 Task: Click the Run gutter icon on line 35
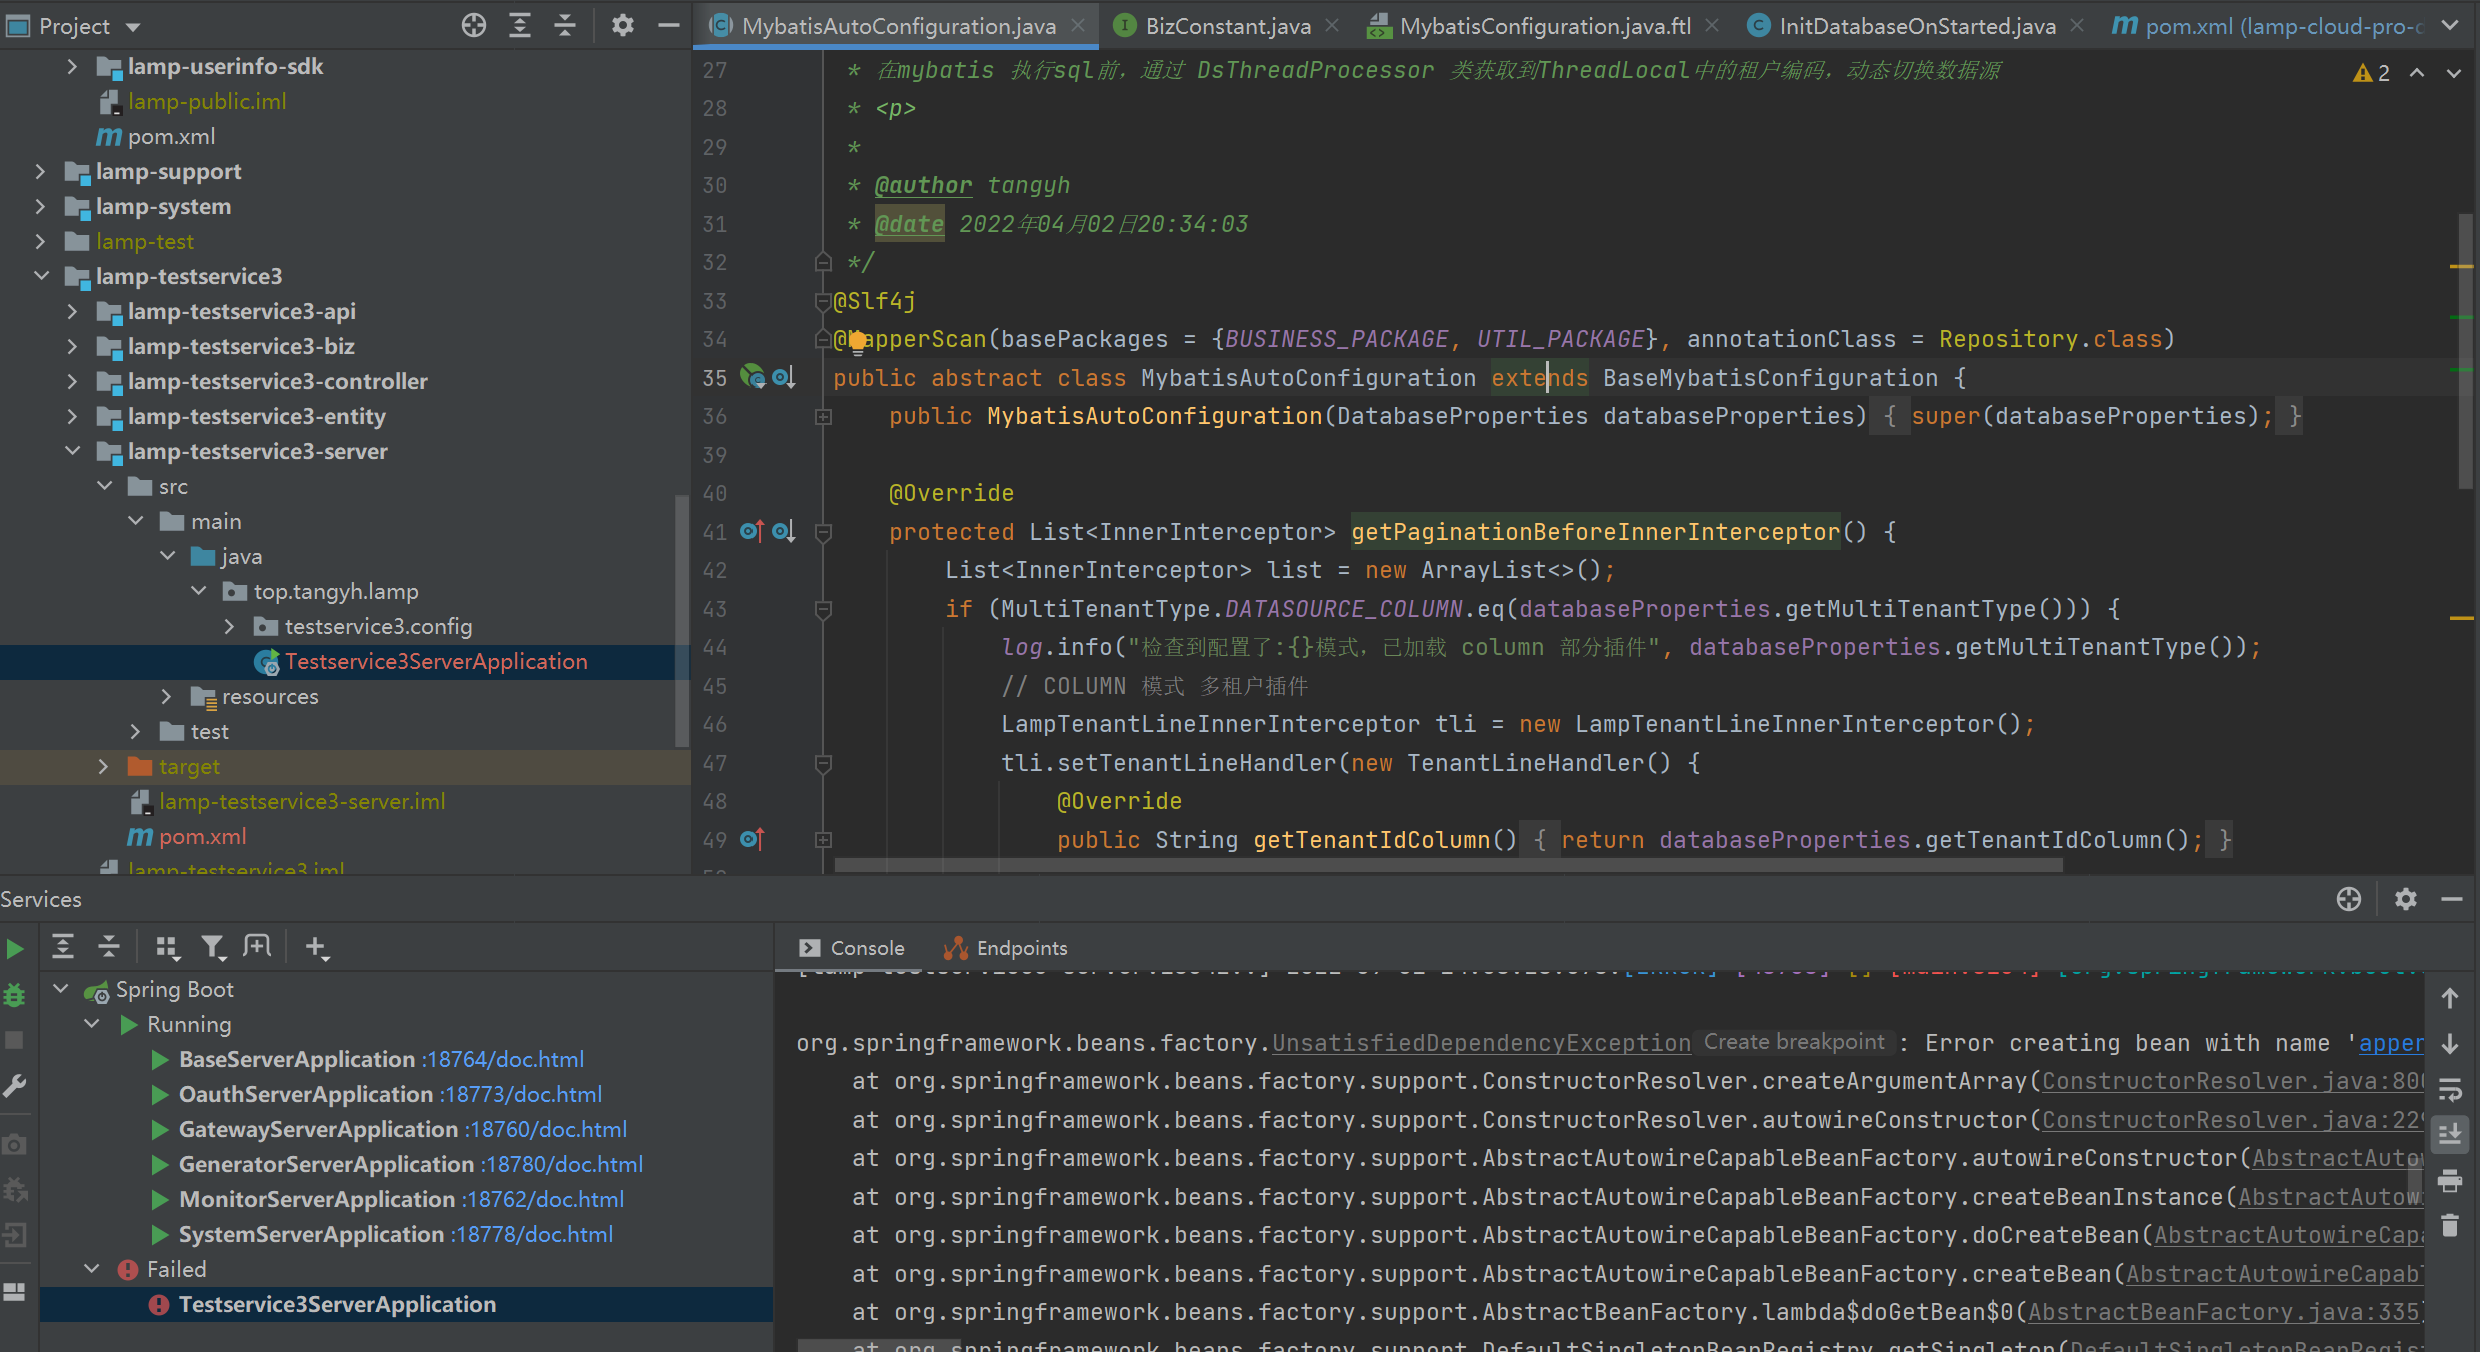[x=752, y=377]
